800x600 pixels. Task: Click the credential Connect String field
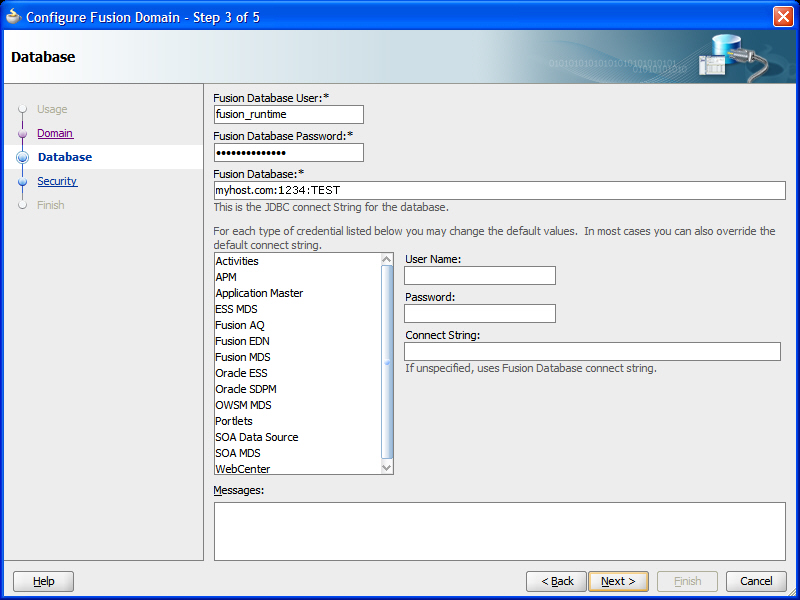(x=592, y=352)
